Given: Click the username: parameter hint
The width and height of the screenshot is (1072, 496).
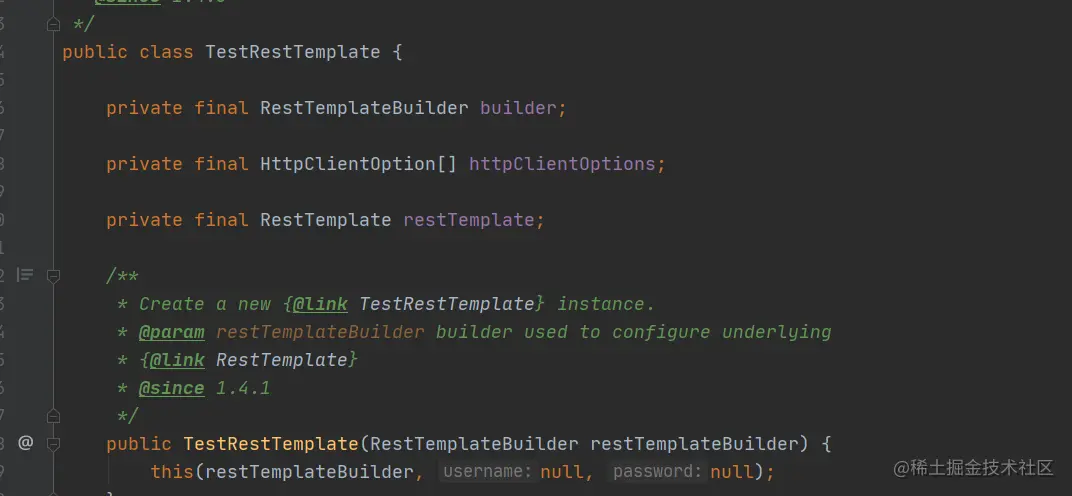Looking at the screenshot, I should point(487,472).
